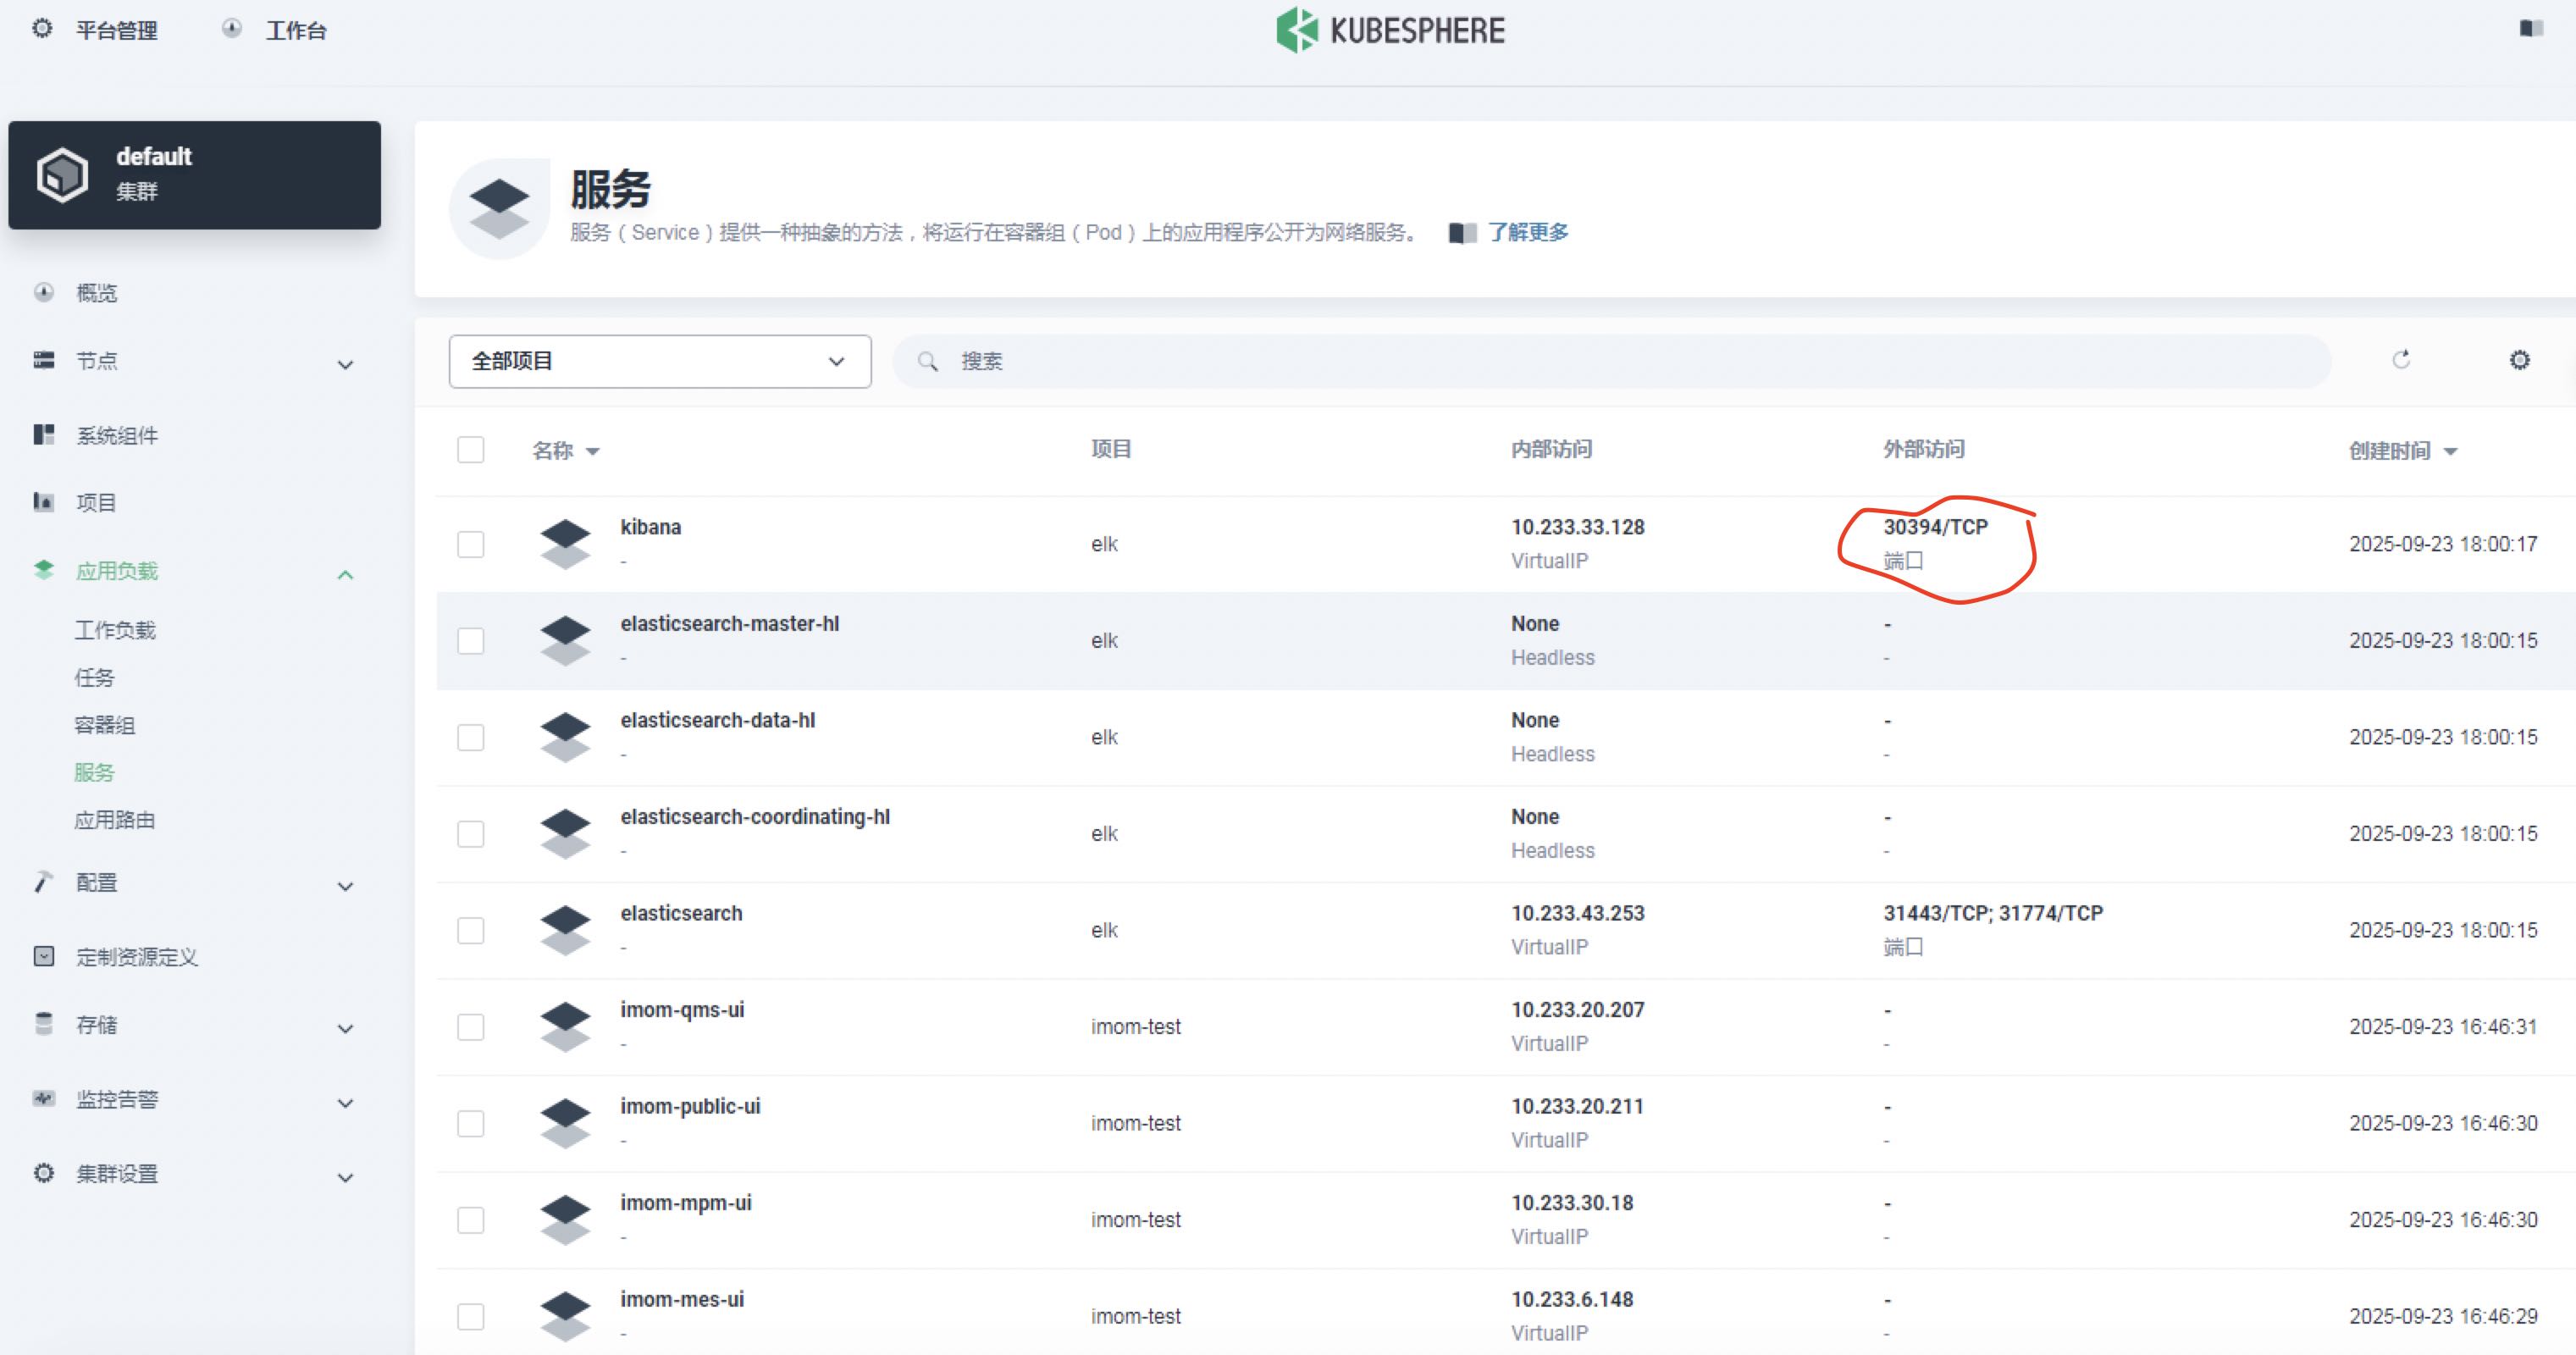
Task: Select the imom-qms-ui row checkbox
Action: click(471, 1027)
